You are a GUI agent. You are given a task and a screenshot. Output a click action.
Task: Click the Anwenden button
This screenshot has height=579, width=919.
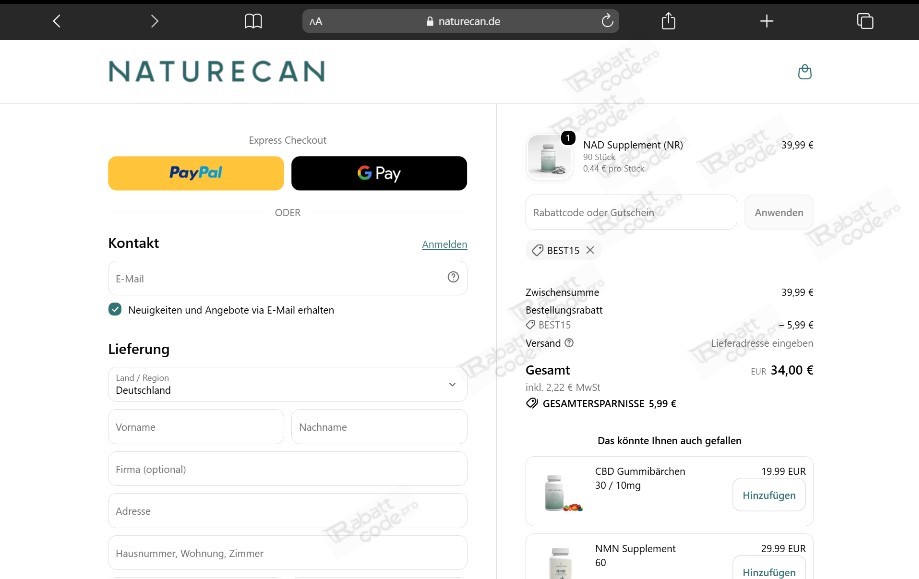click(x=779, y=212)
